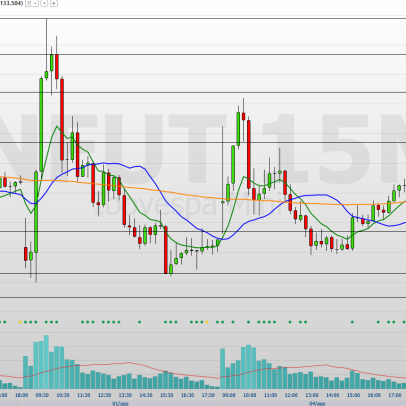406x406 pixels.
Task: Click the 09:30 time axis label
Action: coord(42,395)
